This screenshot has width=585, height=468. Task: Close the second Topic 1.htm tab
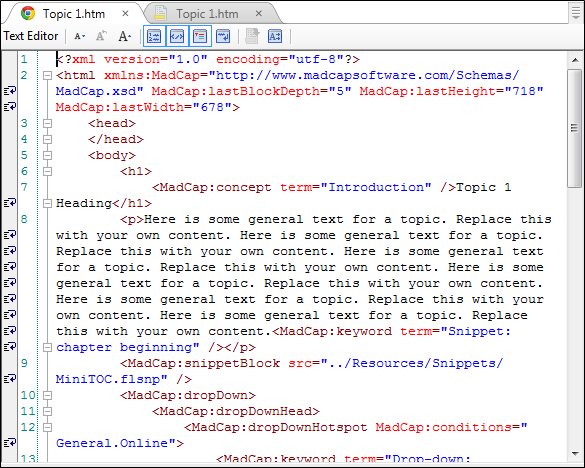259,14
